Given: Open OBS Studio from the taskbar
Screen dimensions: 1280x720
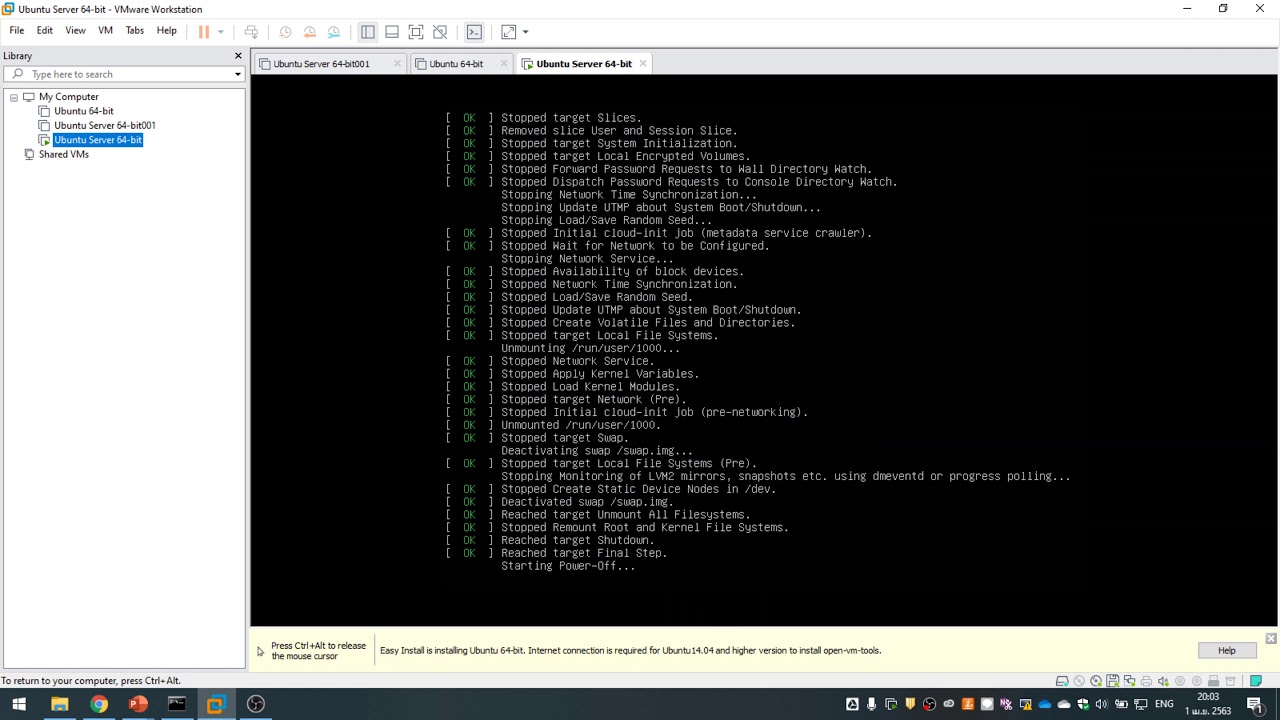Looking at the screenshot, I should (x=256, y=704).
